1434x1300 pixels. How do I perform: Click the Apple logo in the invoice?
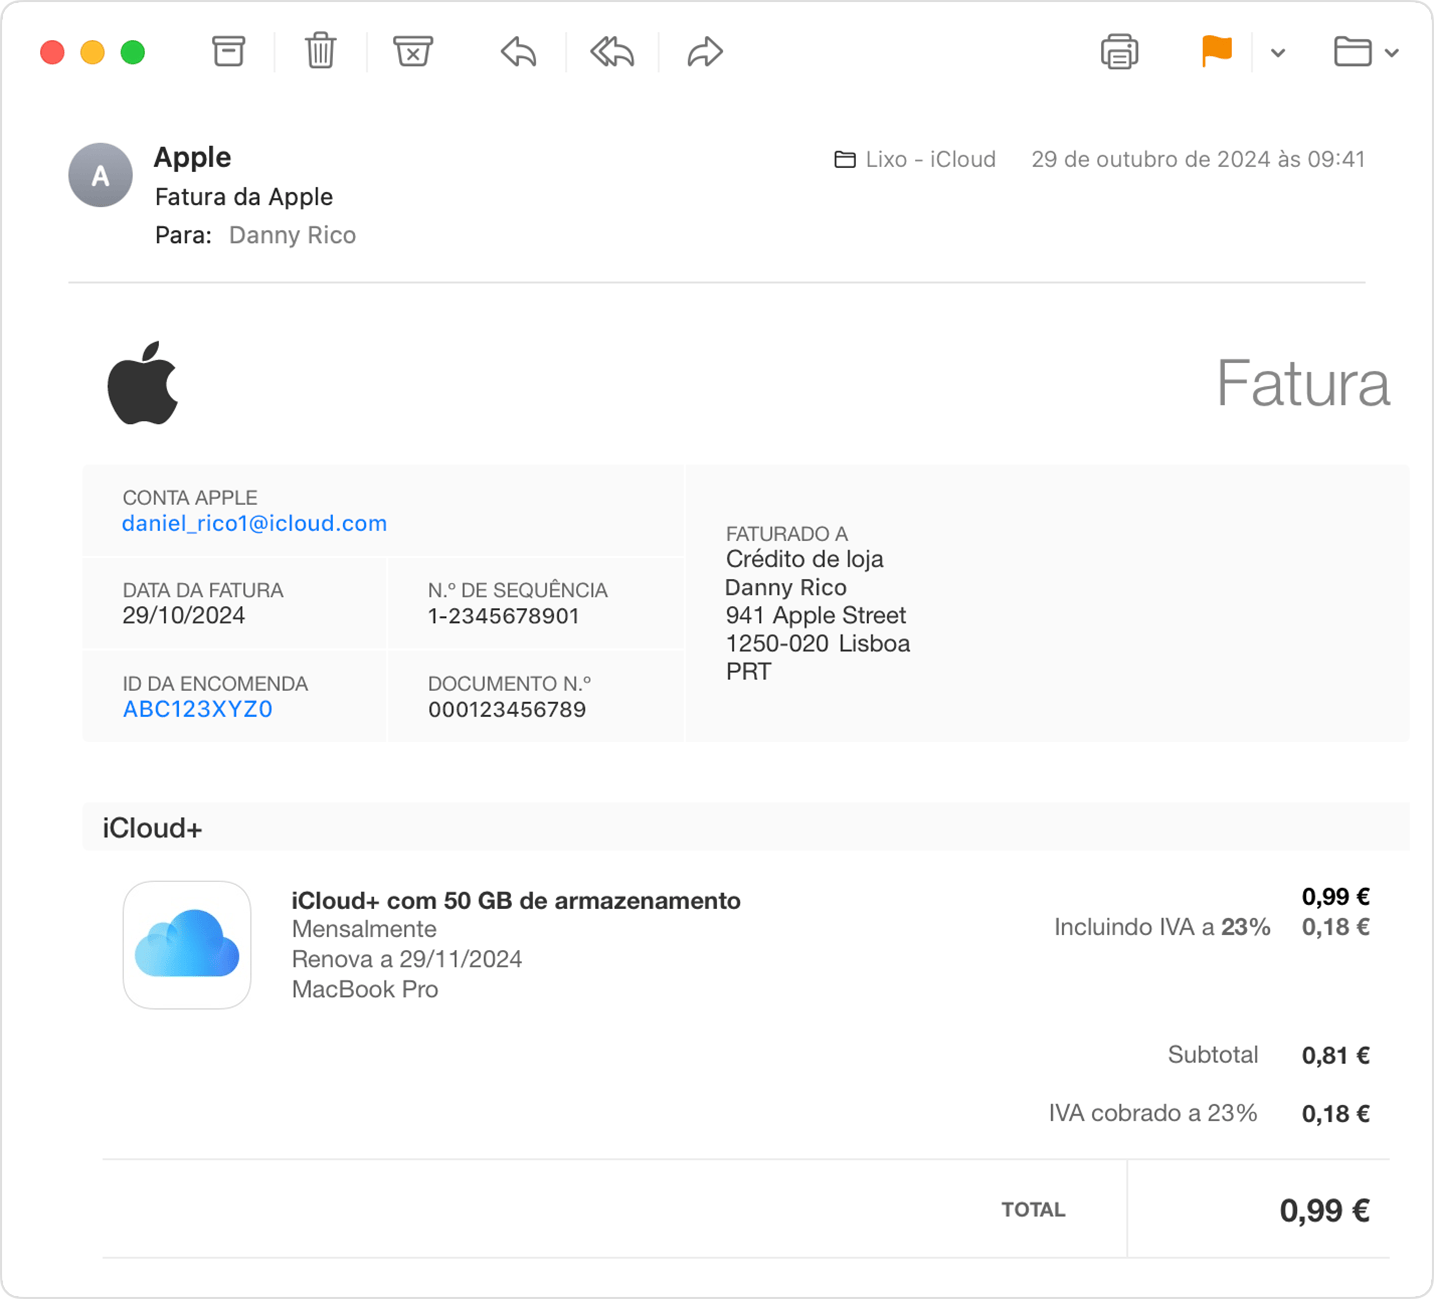[x=143, y=383]
